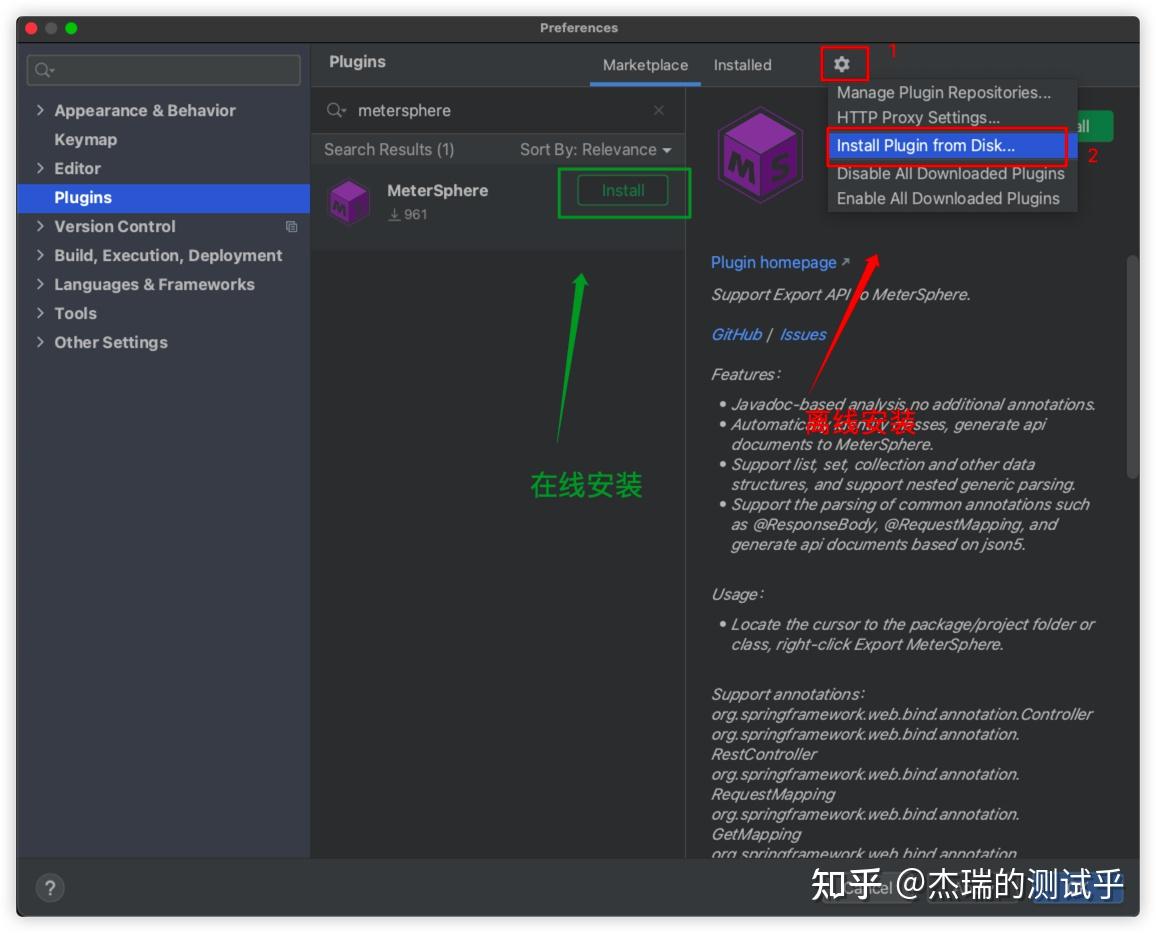Open the plugins gear settings menu

click(841, 64)
